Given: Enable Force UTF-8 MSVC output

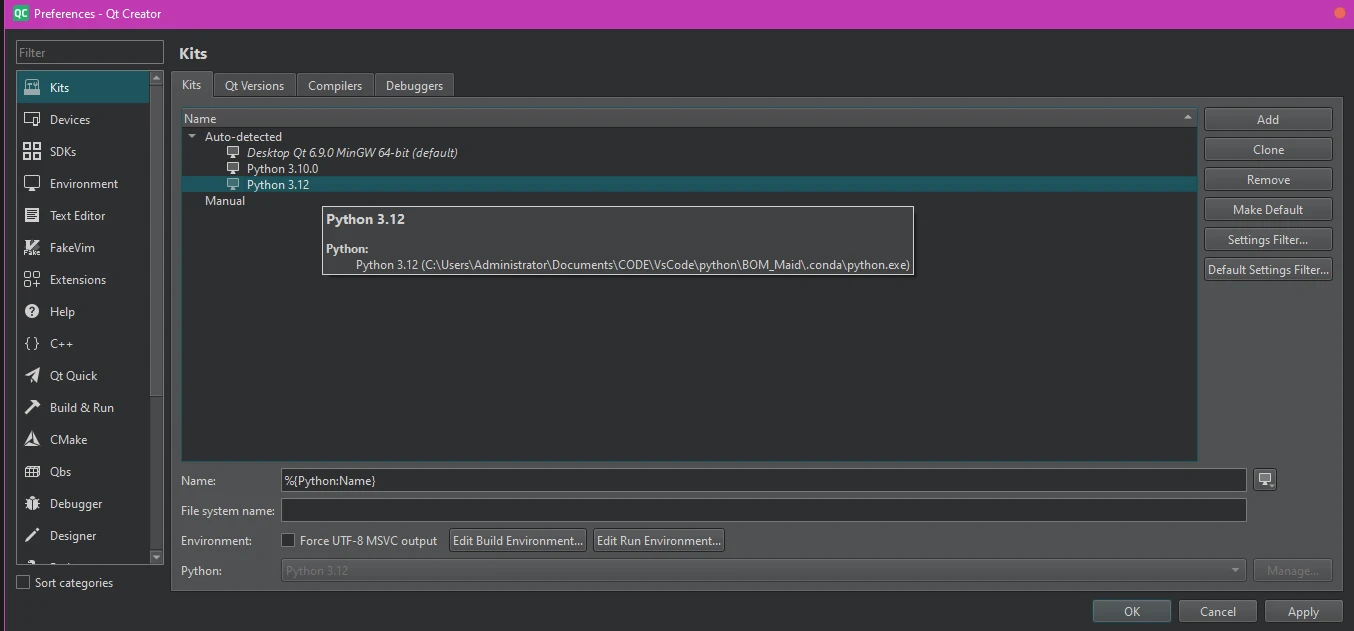Looking at the screenshot, I should 288,540.
